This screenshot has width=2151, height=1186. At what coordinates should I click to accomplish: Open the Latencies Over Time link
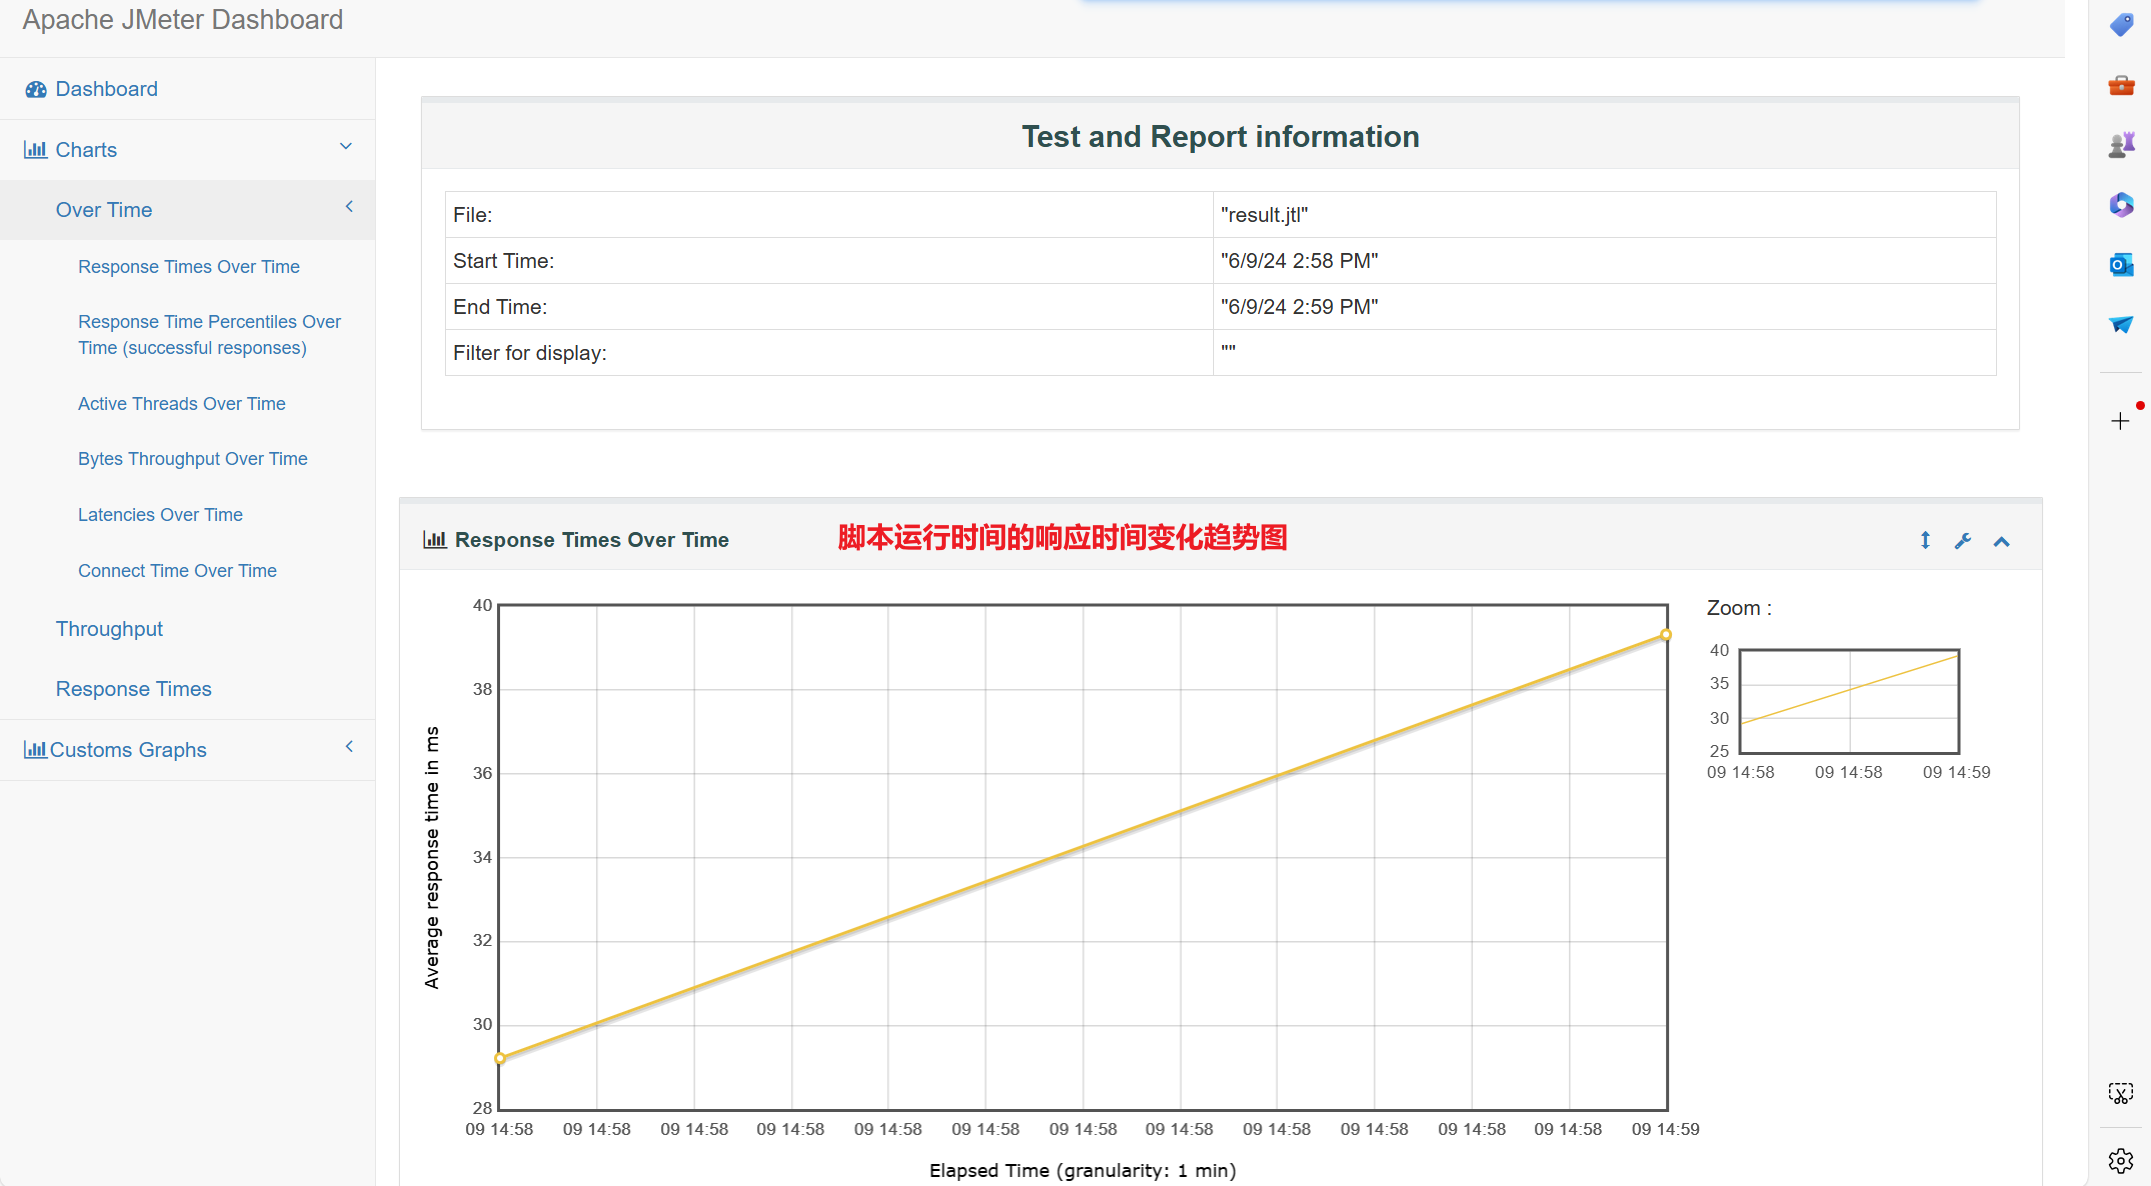coord(160,515)
